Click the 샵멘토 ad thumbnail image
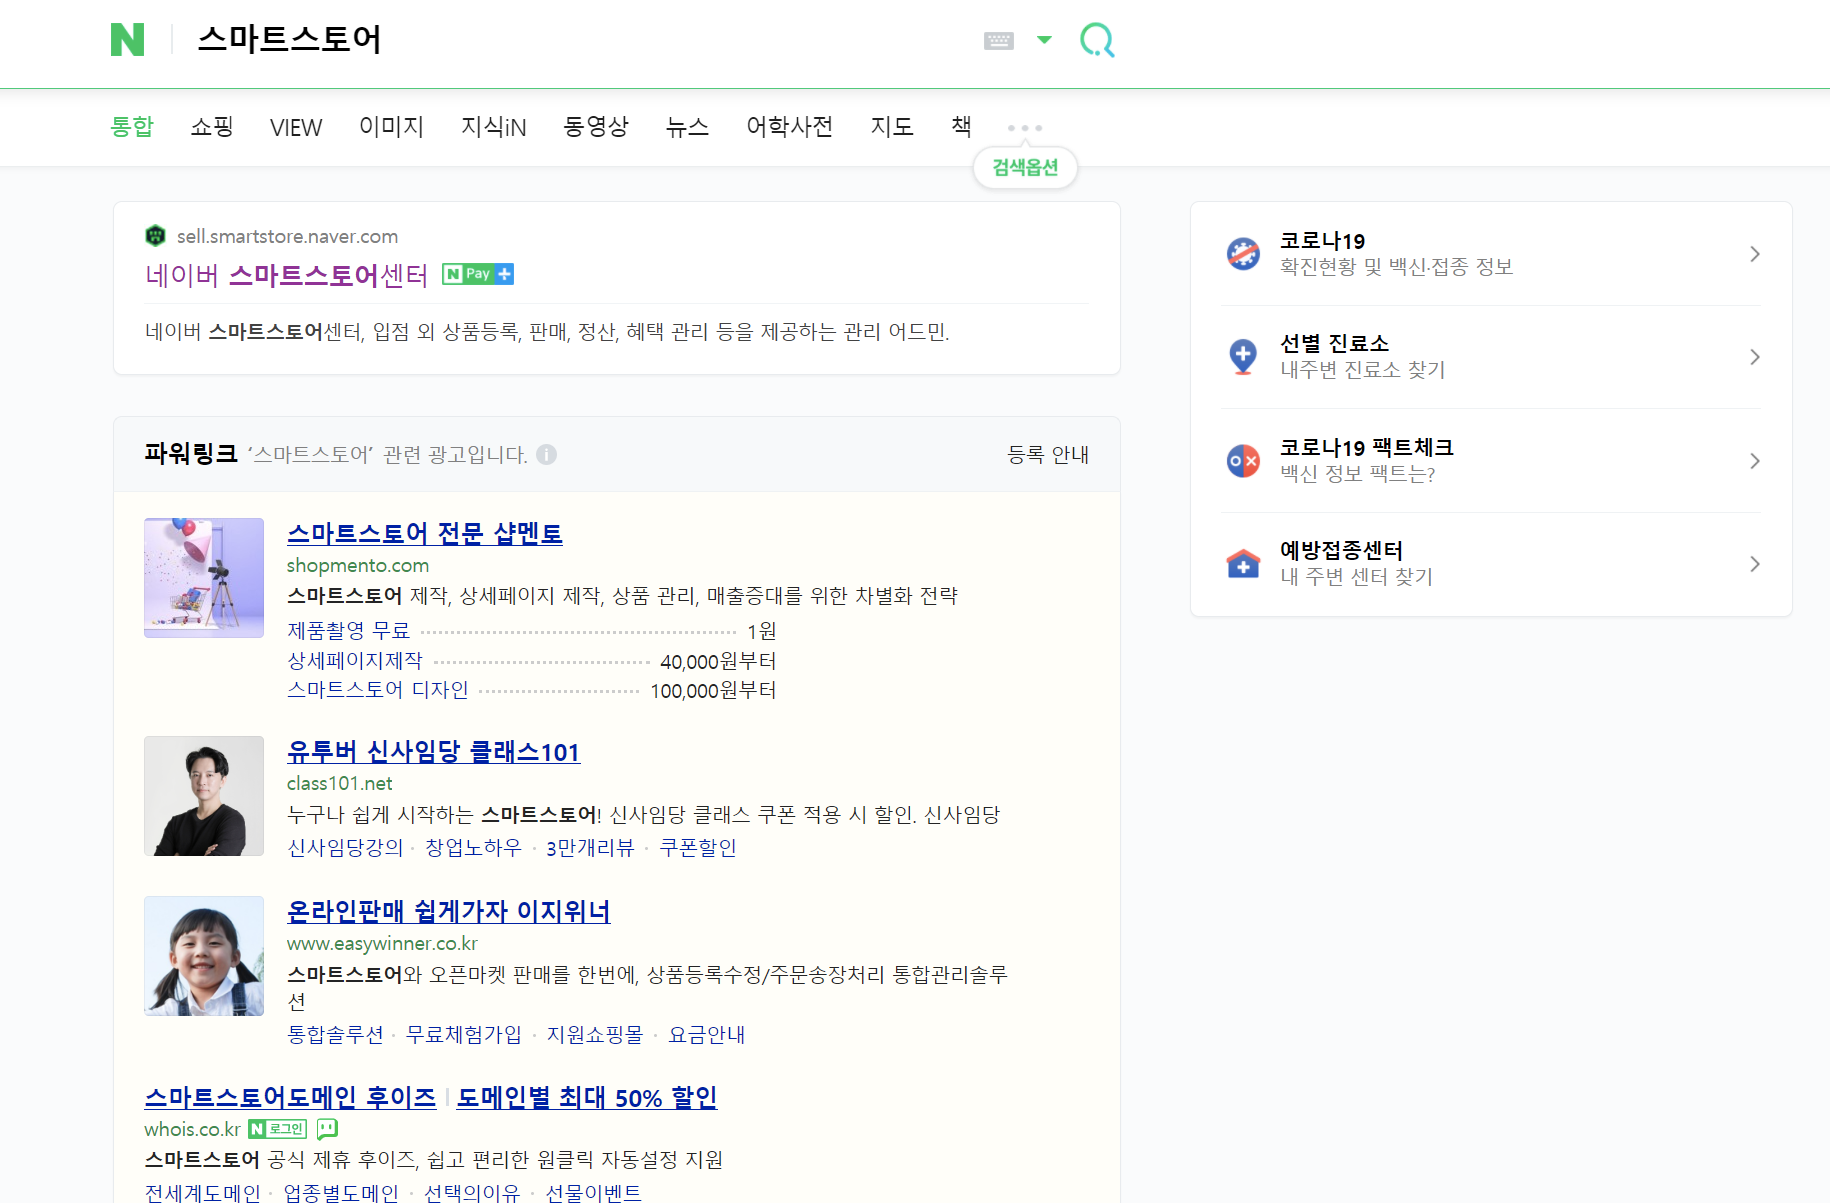The width and height of the screenshot is (1830, 1203). tap(204, 578)
